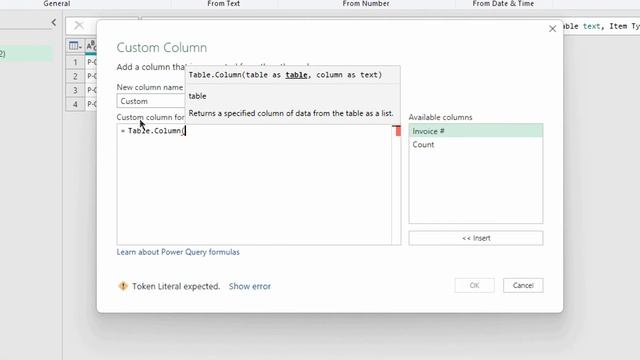The height and width of the screenshot is (360, 640).
Task: Click the From Date & Time ribbon group
Action: point(503,4)
